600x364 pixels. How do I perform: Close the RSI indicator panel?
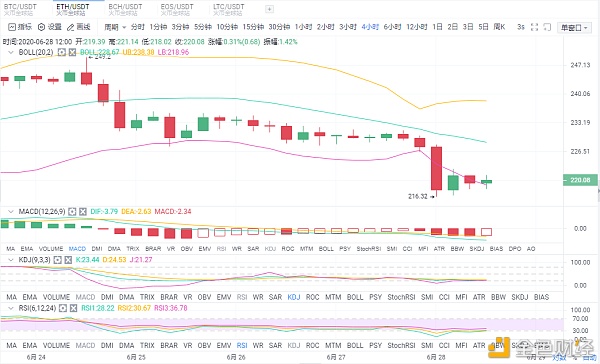(74, 308)
